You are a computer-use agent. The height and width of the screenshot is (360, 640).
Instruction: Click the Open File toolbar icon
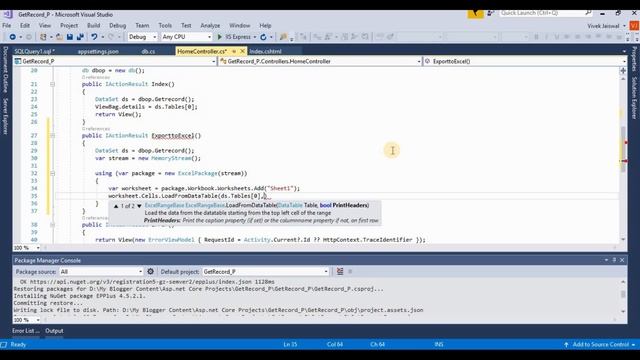(x=60, y=37)
